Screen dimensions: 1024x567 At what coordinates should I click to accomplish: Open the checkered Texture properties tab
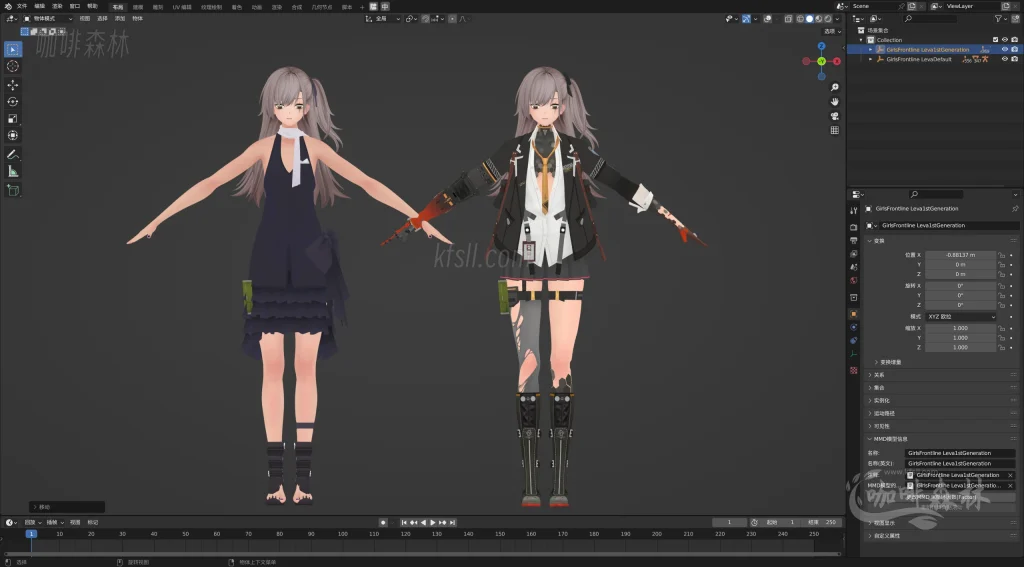[x=854, y=370]
